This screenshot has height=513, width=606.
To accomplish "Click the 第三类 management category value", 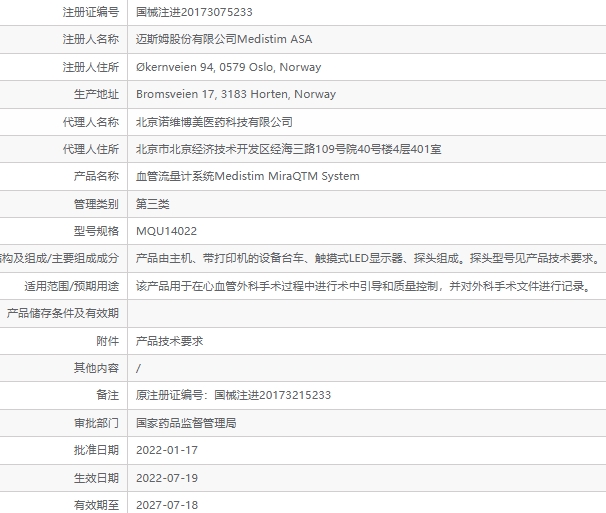I will (x=153, y=204).
